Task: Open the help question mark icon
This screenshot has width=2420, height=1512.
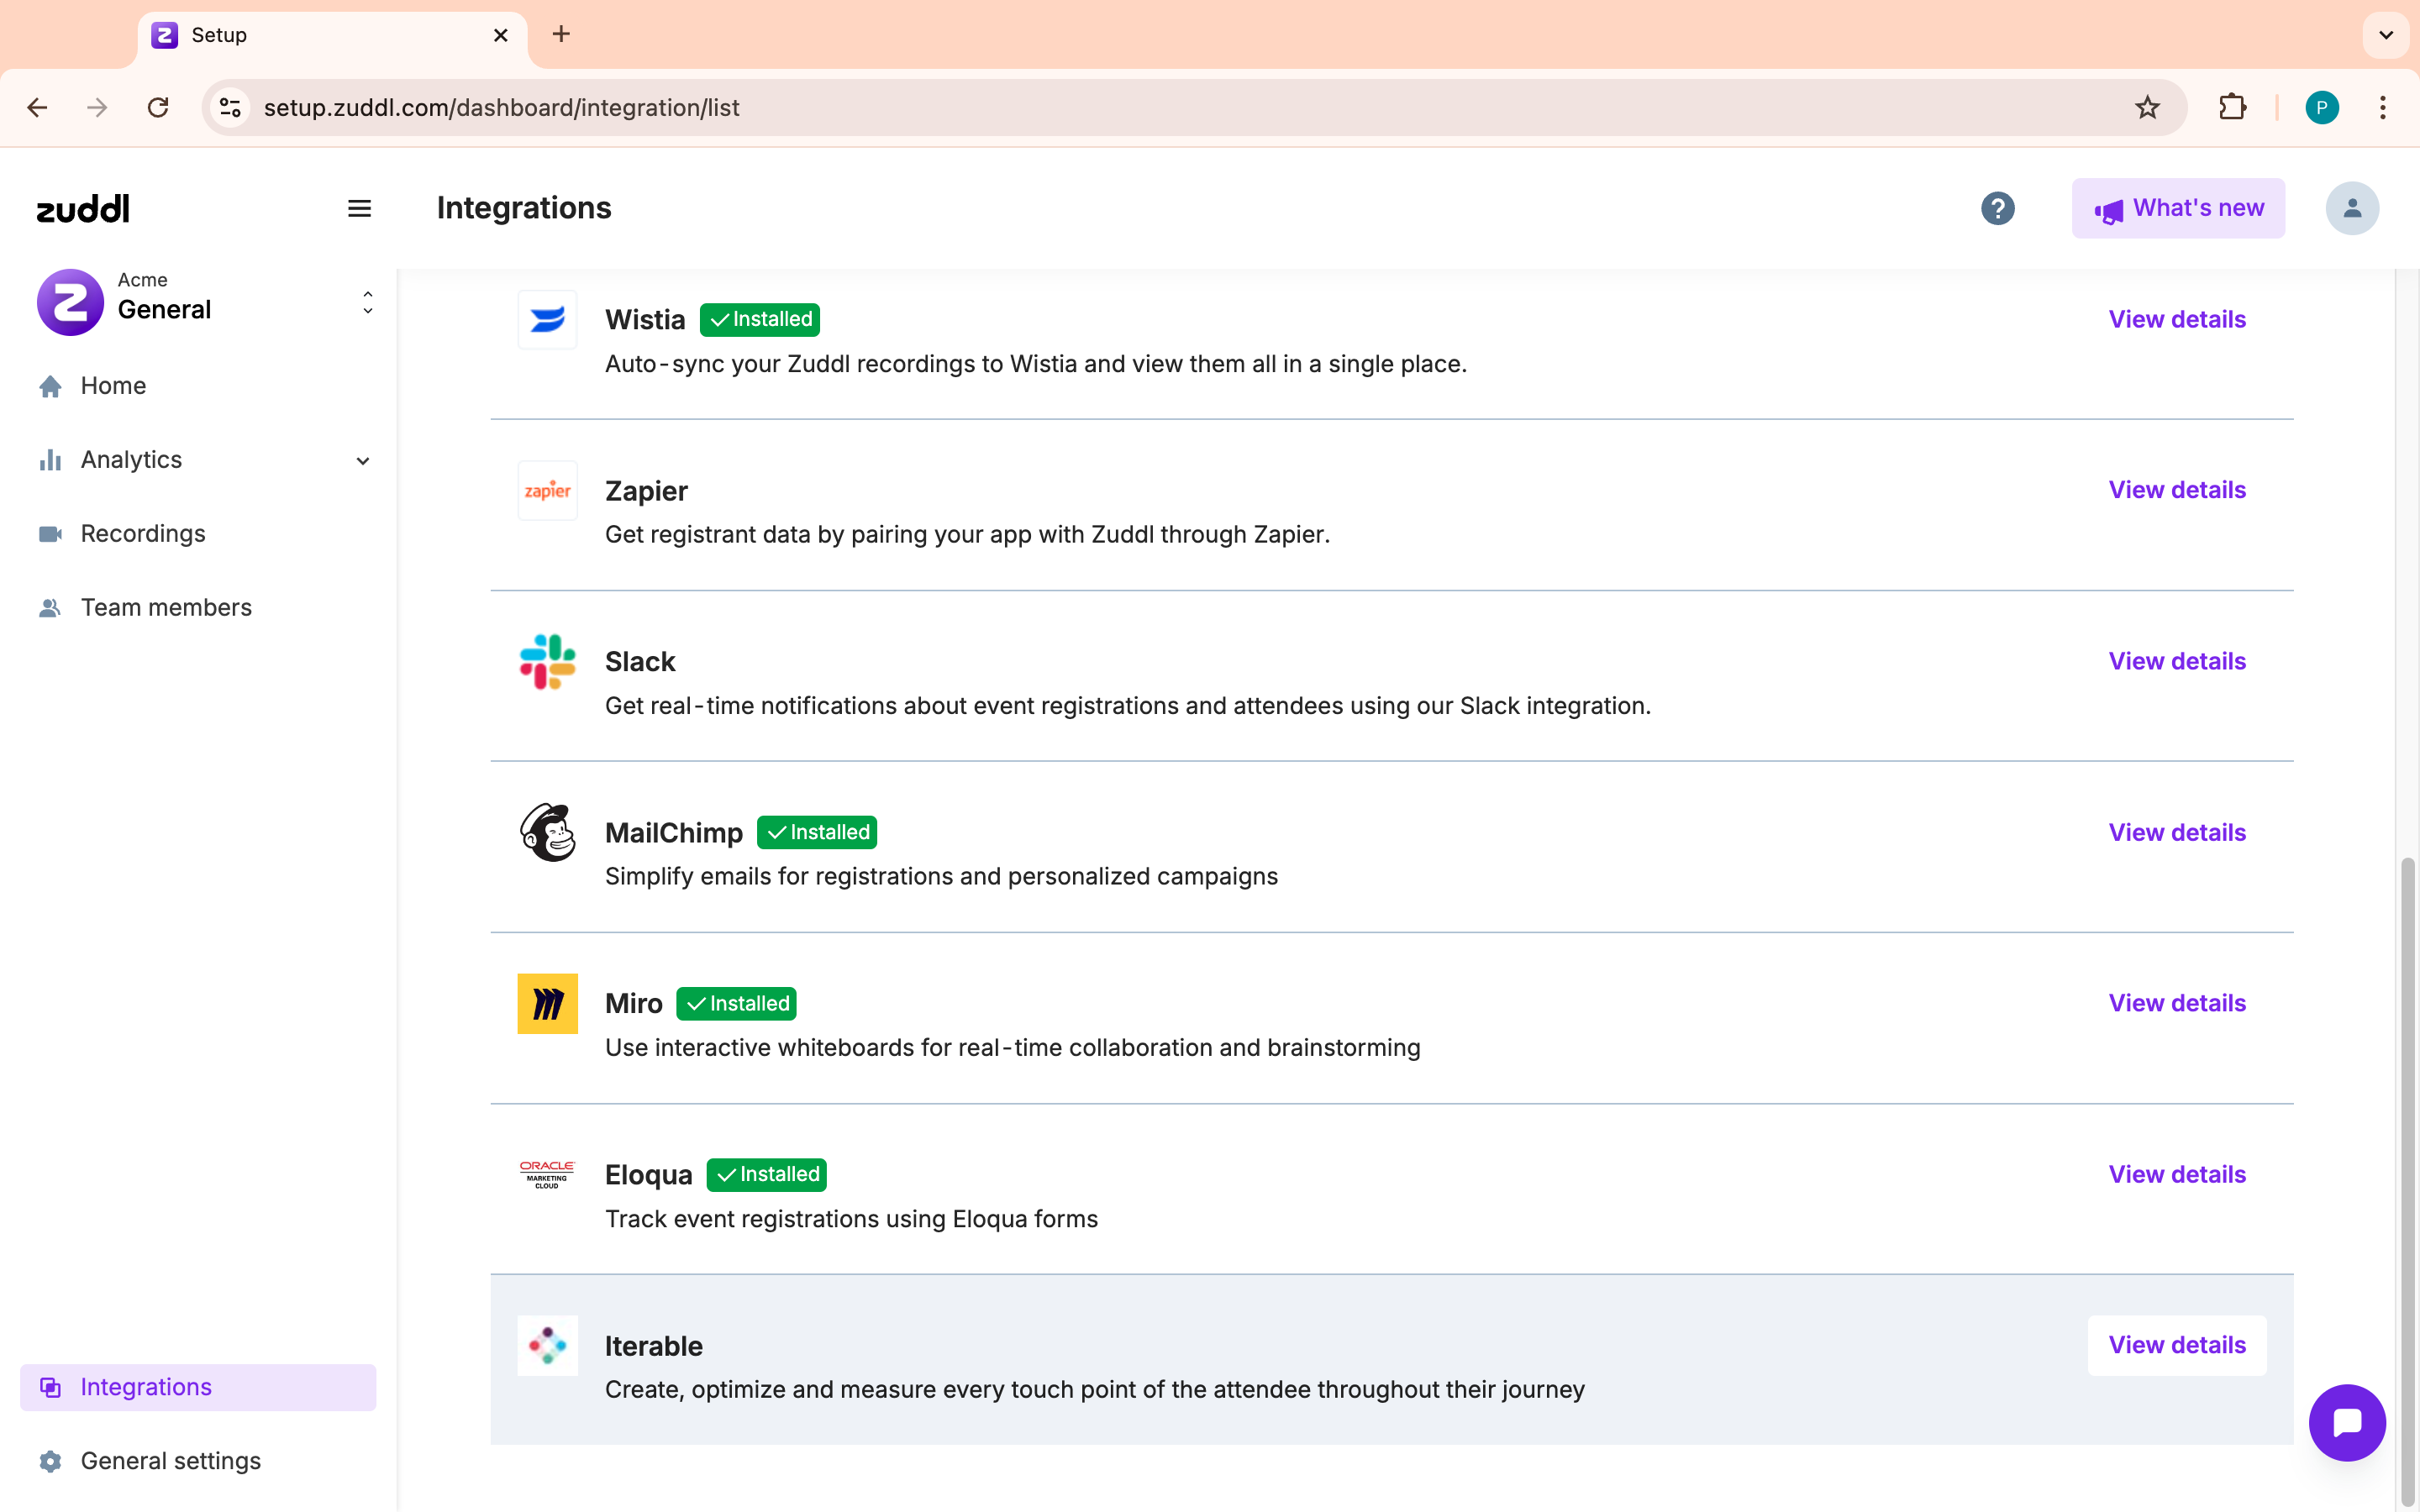Action: (x=1997, y=208)
